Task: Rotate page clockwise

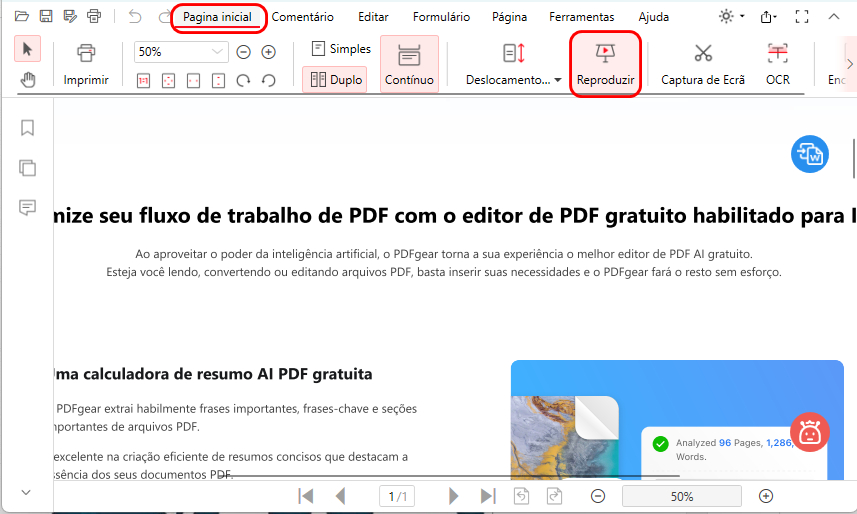Action: tap(243, 81)
